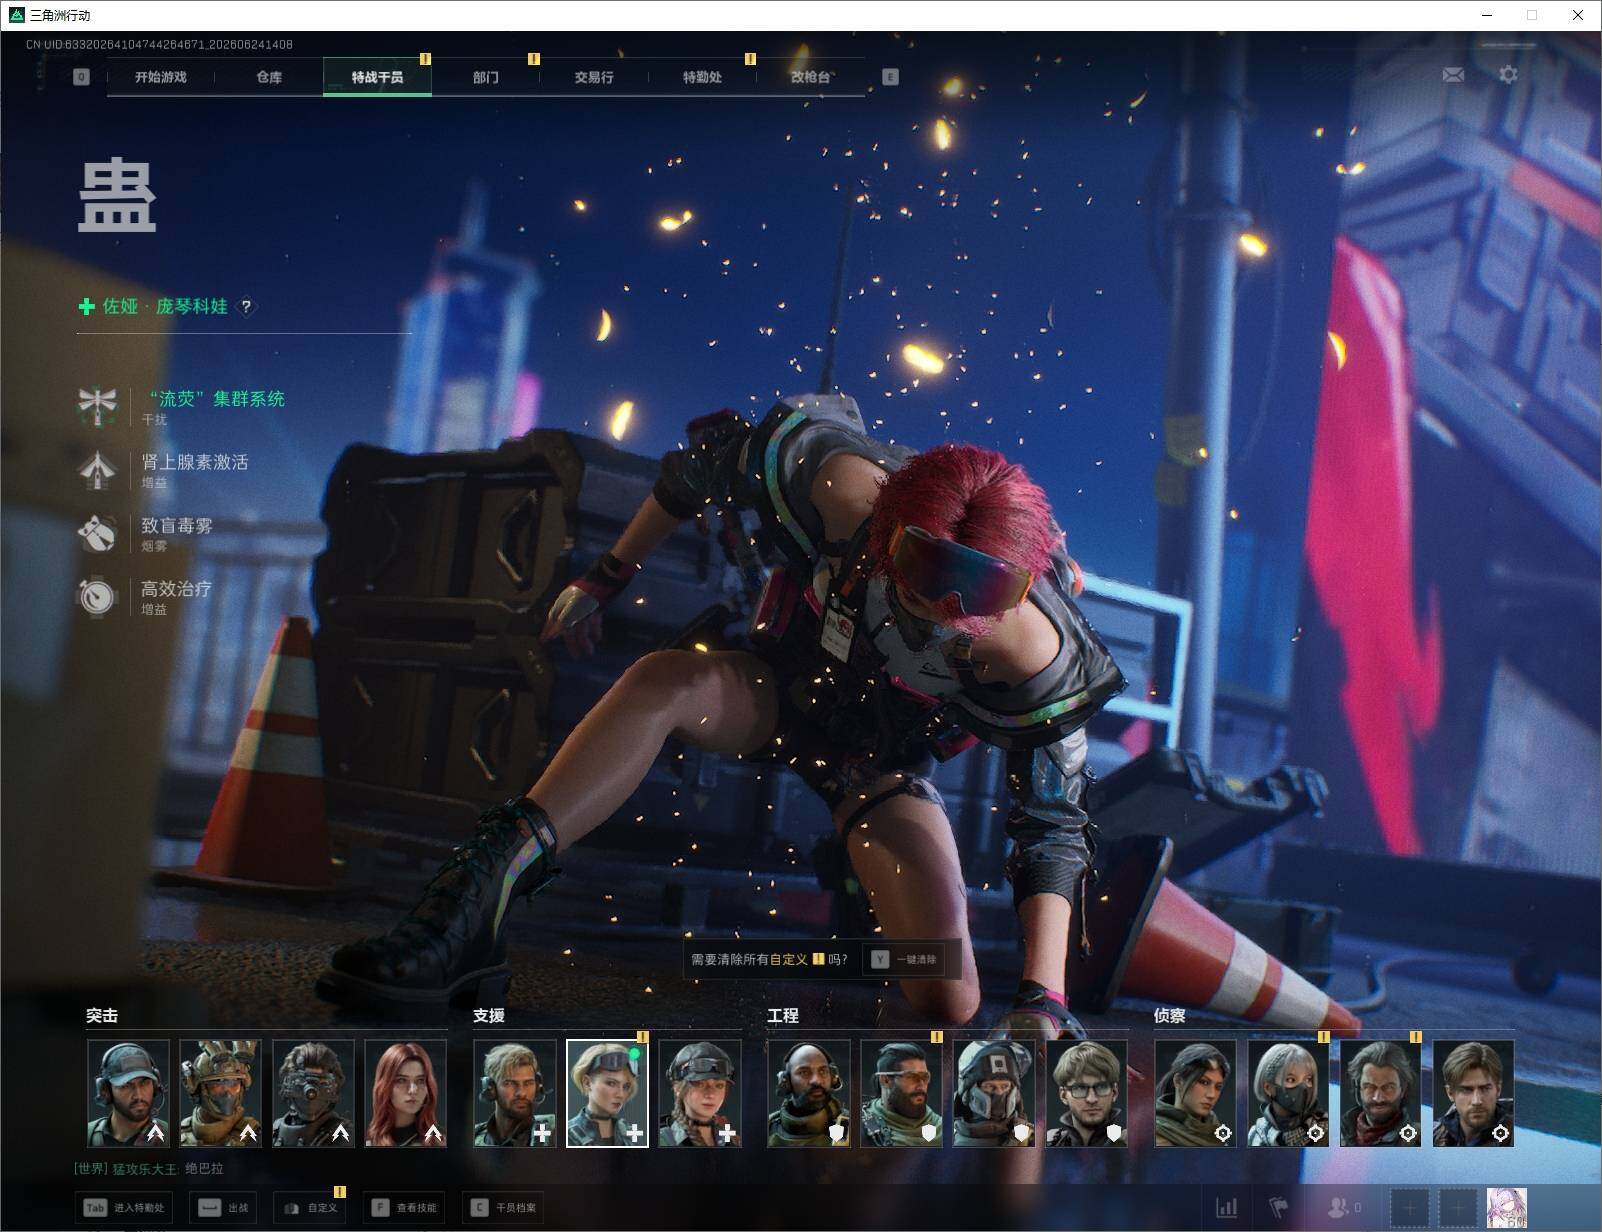Click the 肾上腺素激活 skill name
Screen dimensions: 1602x1232
195,462
